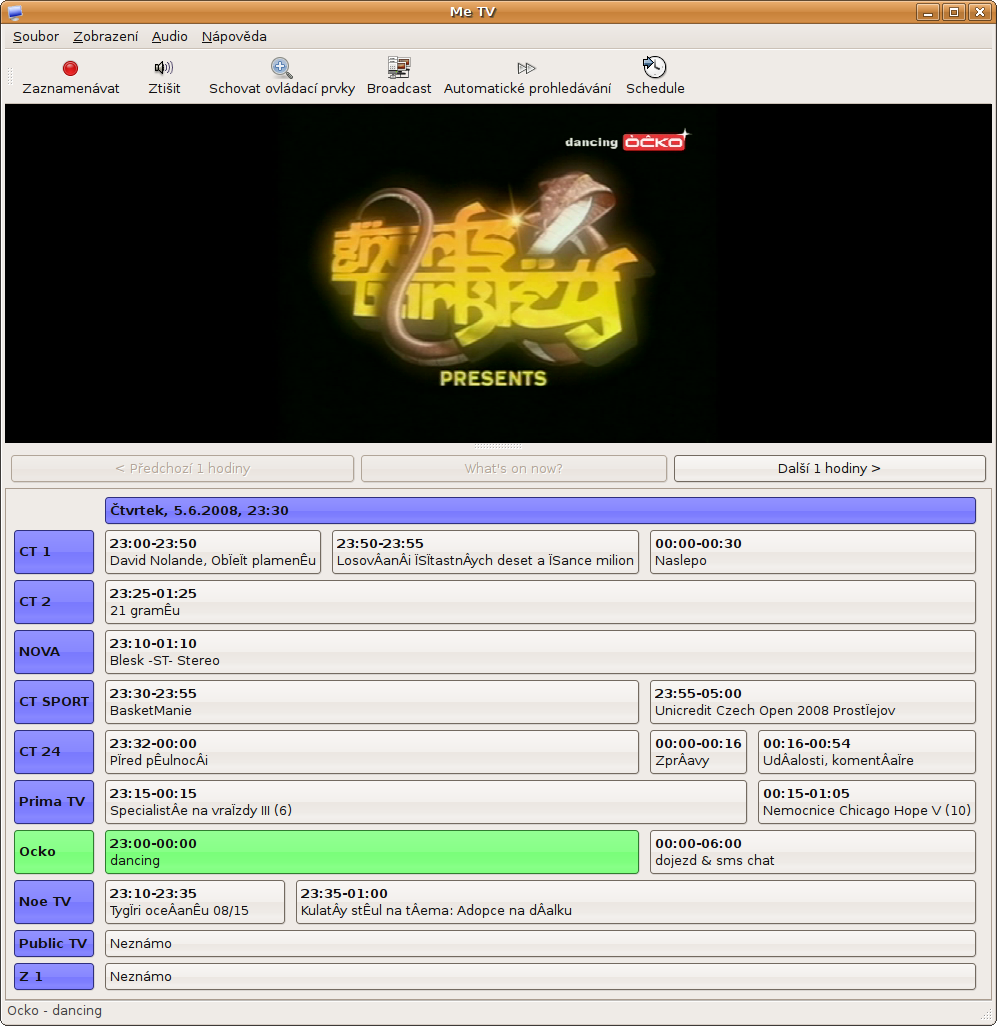Mute audio with the Ztišit speaker icon
Screen dimensions: 997x1026
click(x=164, y=67)
